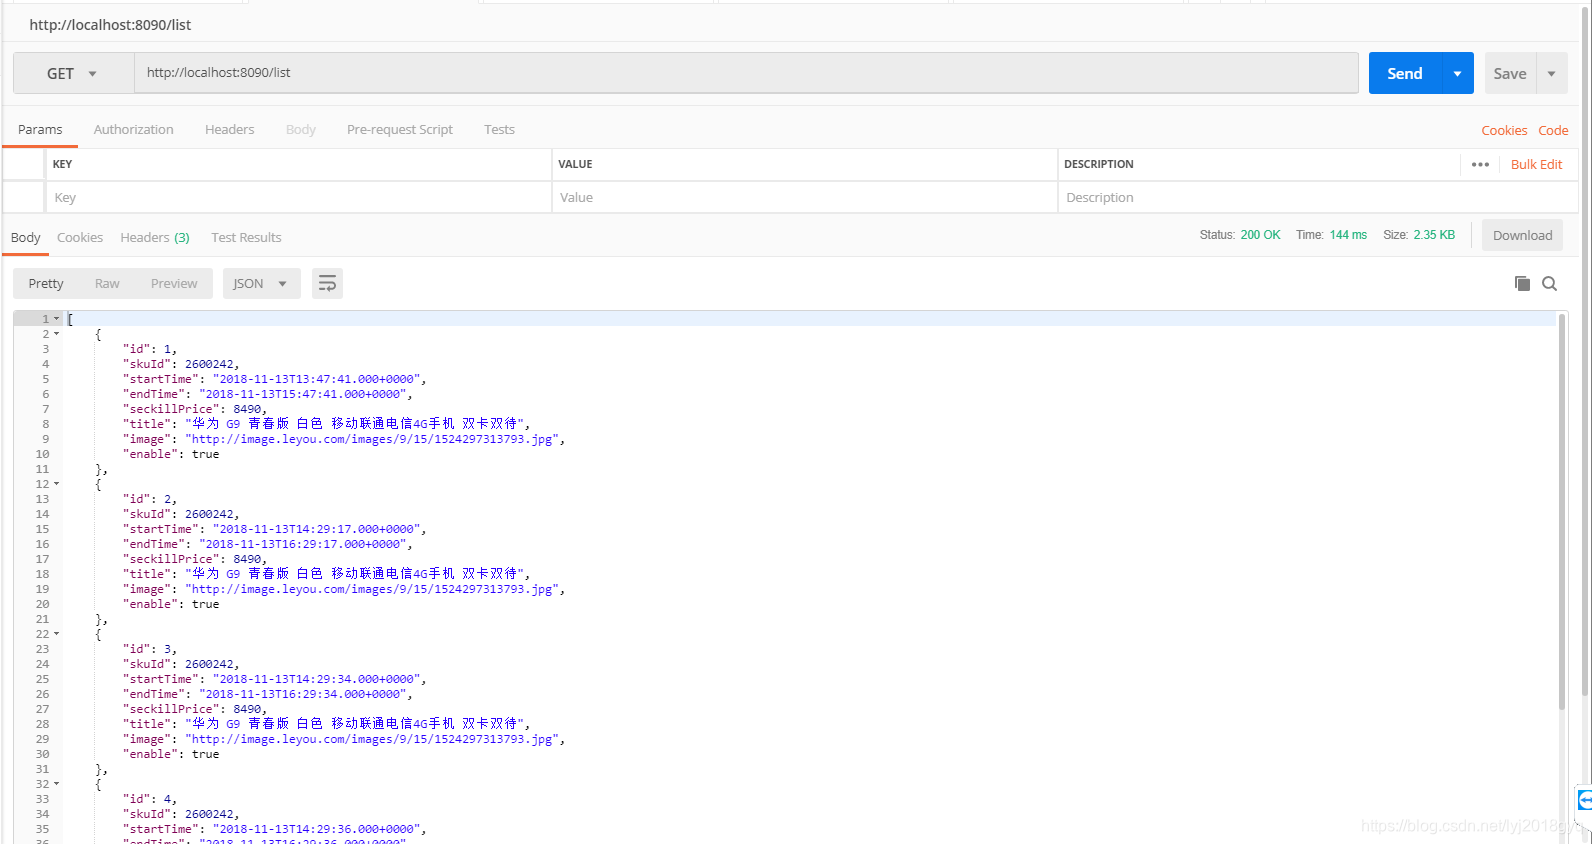Open image URL on line 29

pos(372,739)
